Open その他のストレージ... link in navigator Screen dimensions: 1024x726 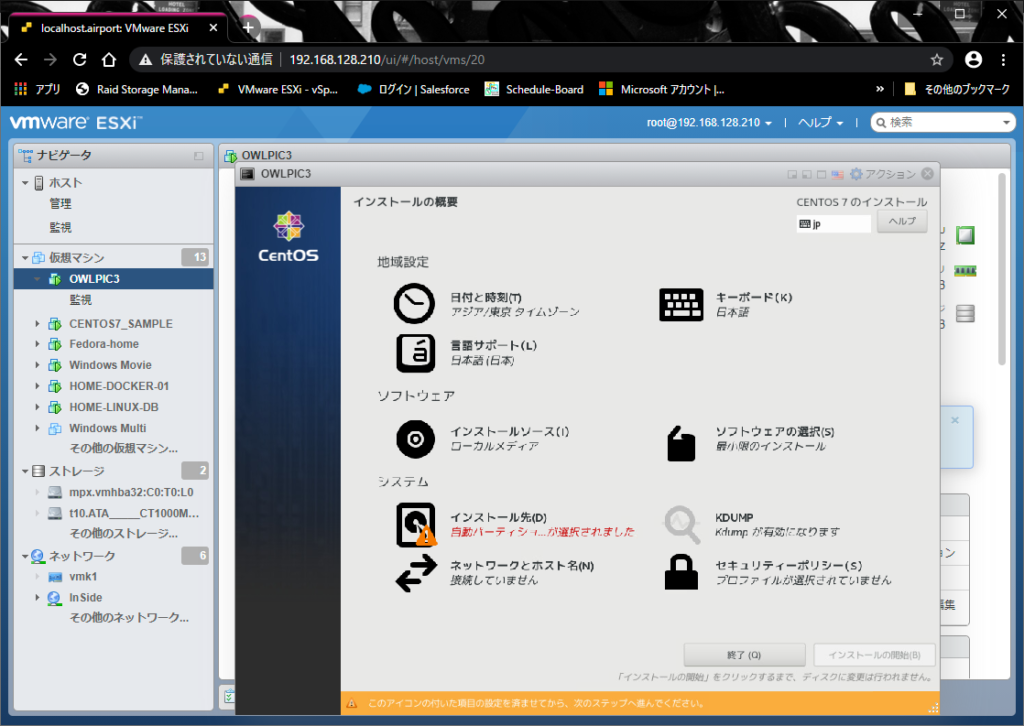[x=123, y=533]
